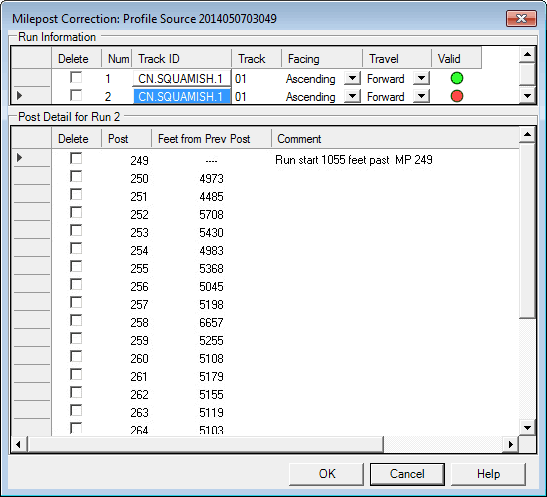This screenshot has height=497, width=547.
Task: Click the red Valid indicator for run 2
Action: [x=457, y=96]
